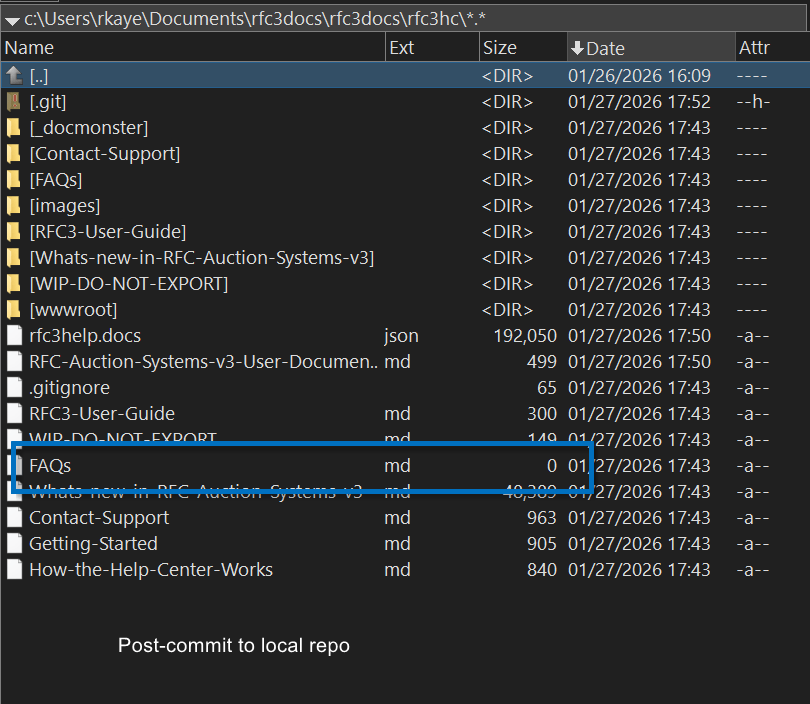
Task: Click the rfc3help.docs file icon
Action: 13,336
